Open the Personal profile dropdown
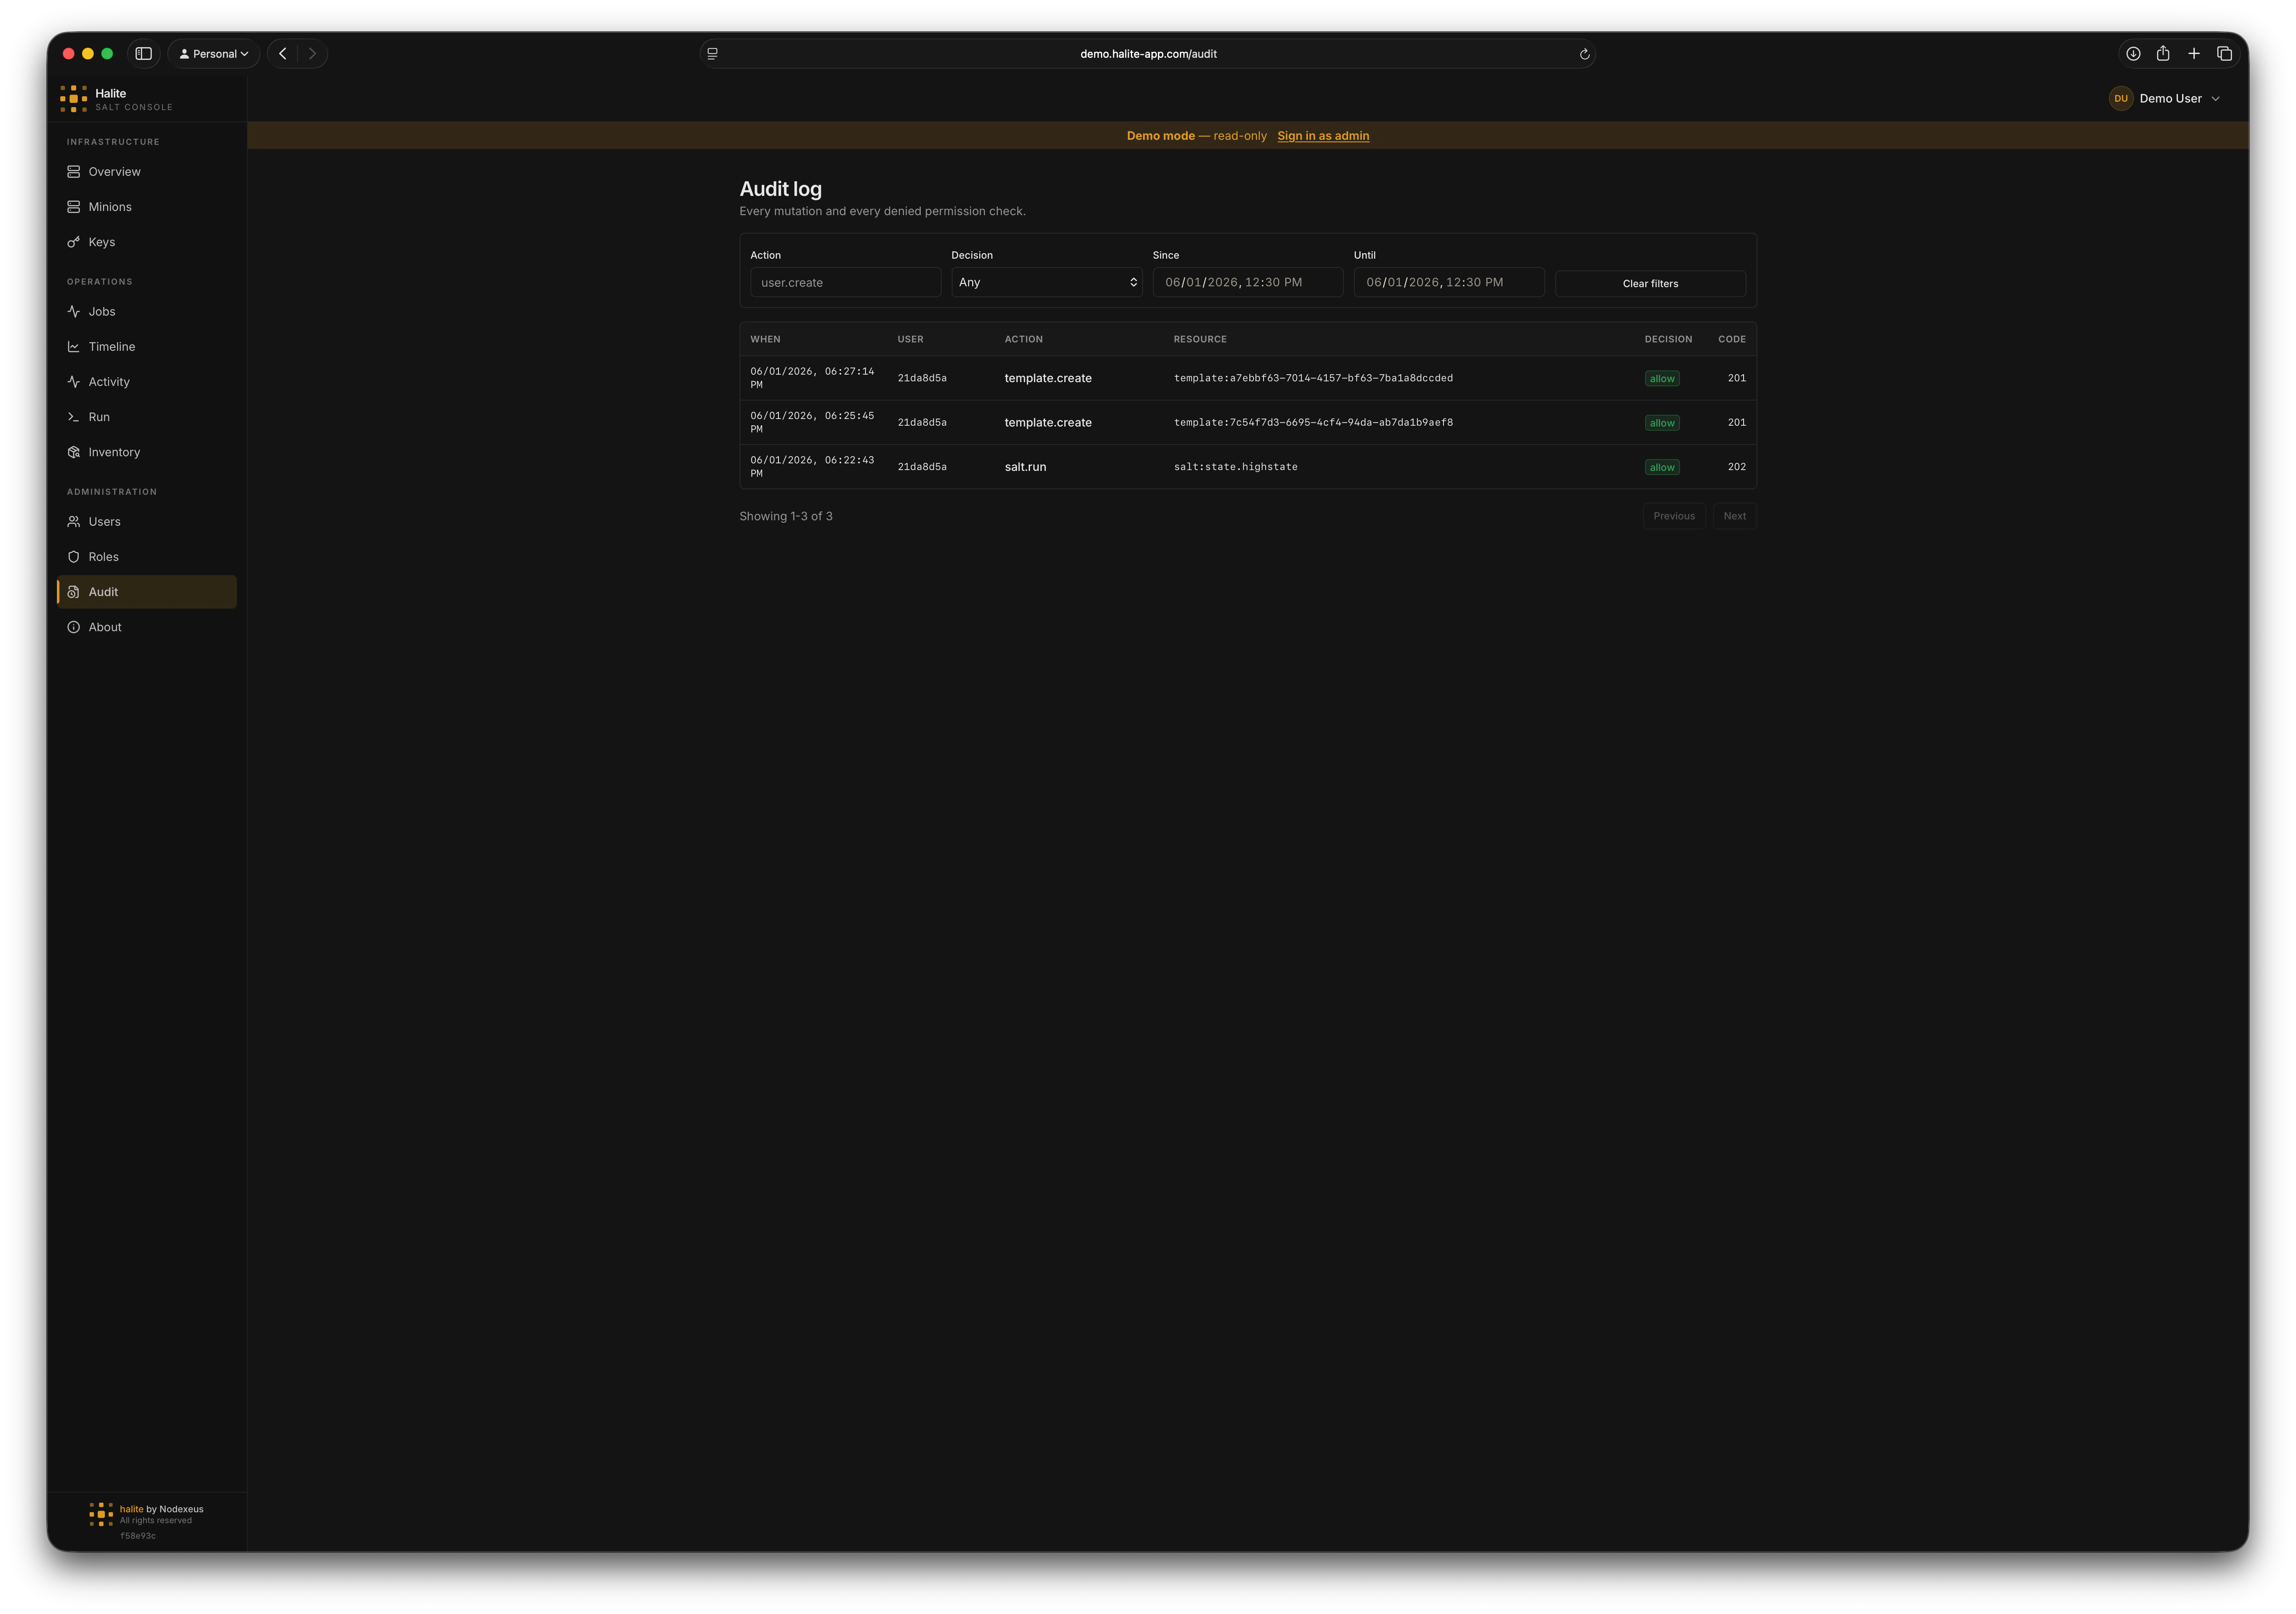Image resolution: width=2296 pixels, height=1614 pixels. (x=214, y=54)
